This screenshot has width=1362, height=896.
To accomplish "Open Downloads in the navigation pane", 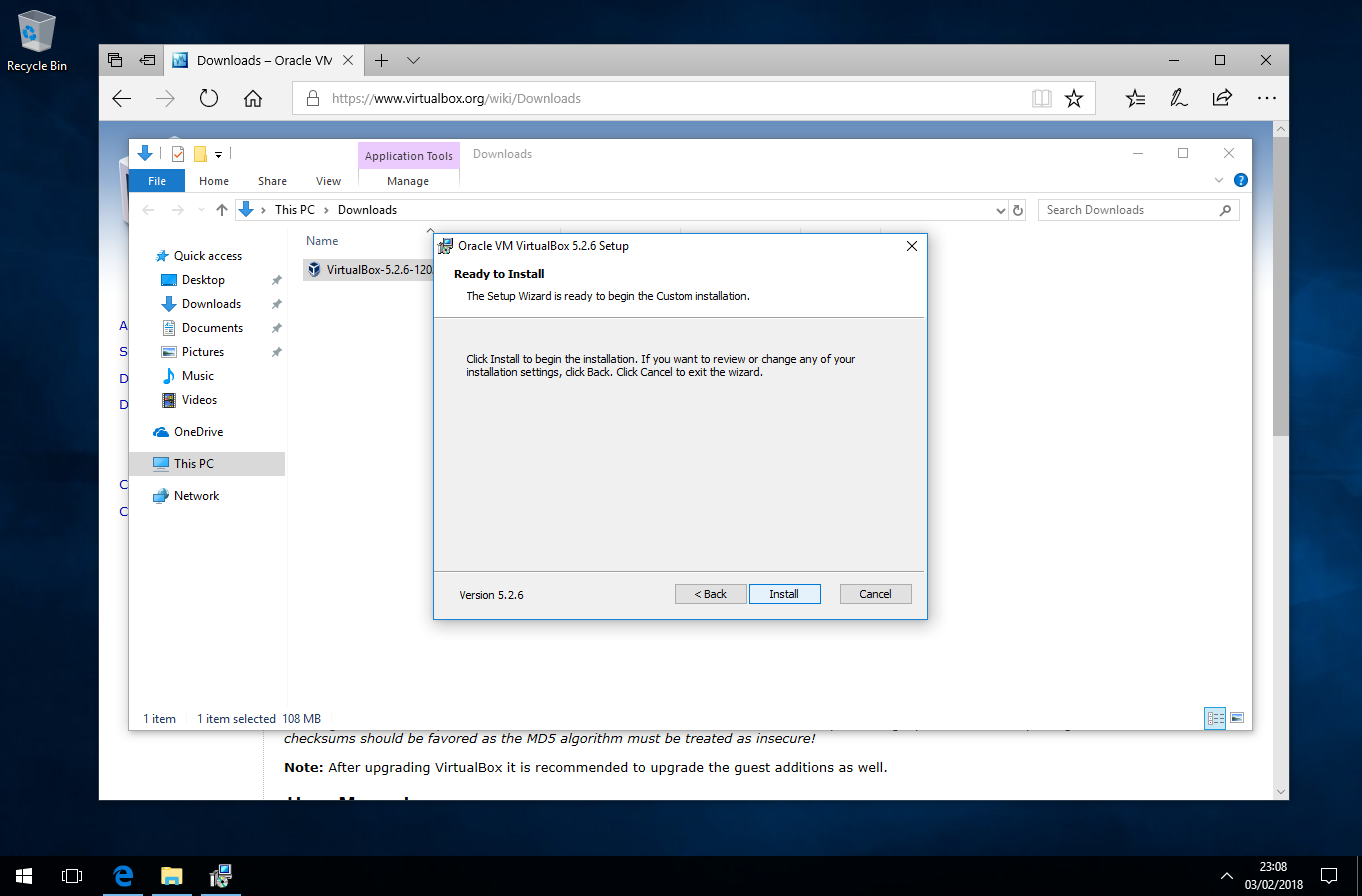I will pos(211,304).
